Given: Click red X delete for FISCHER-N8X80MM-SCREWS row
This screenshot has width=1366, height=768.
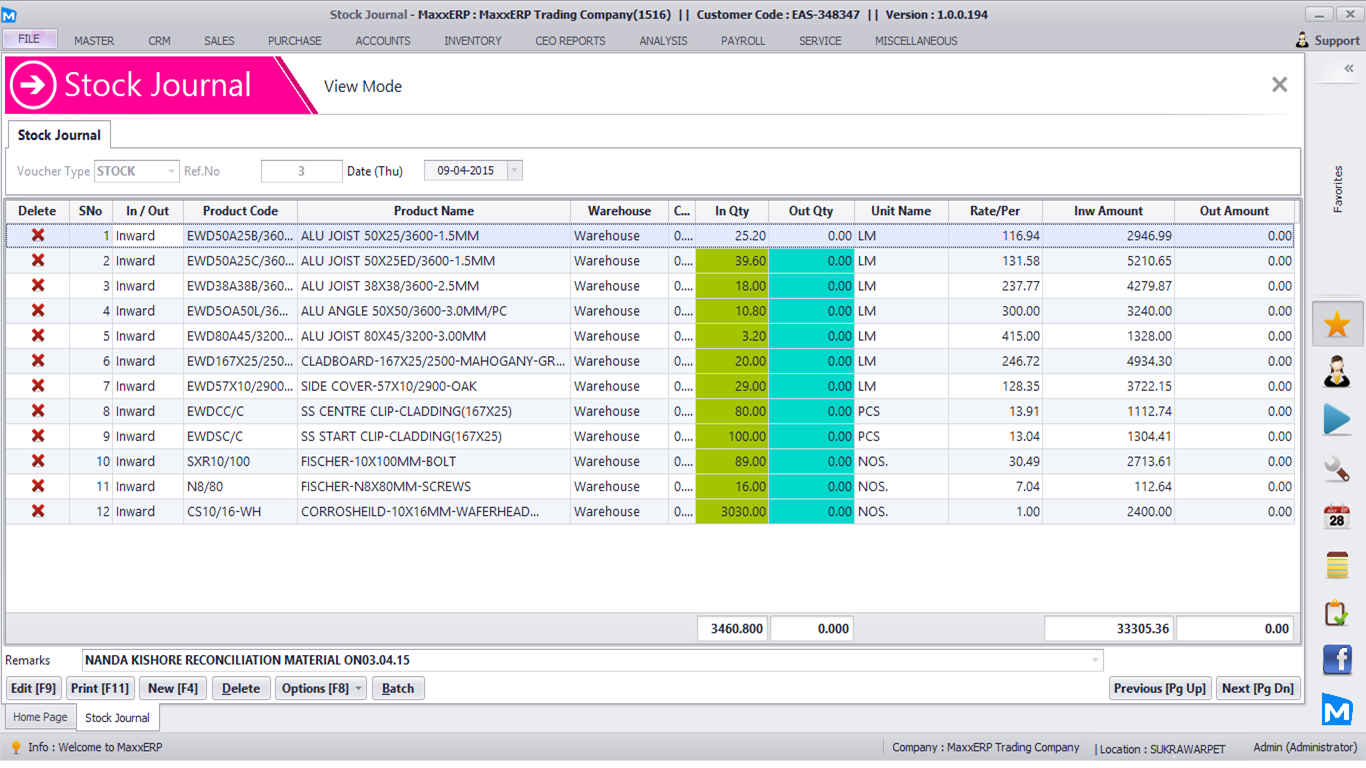Looking at the screenshot, I should pyautogui.click(x=38, y=486).
